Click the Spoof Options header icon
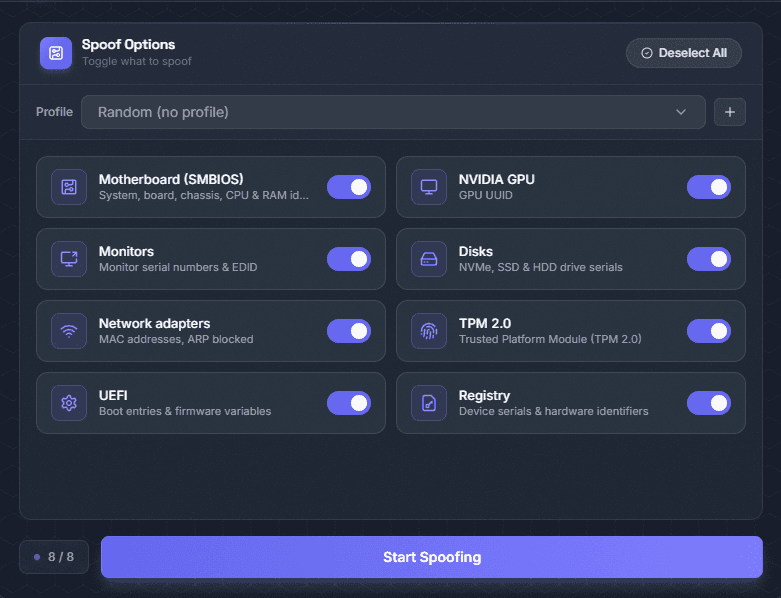This screenshot has height=598, width=781. (56, 53)
